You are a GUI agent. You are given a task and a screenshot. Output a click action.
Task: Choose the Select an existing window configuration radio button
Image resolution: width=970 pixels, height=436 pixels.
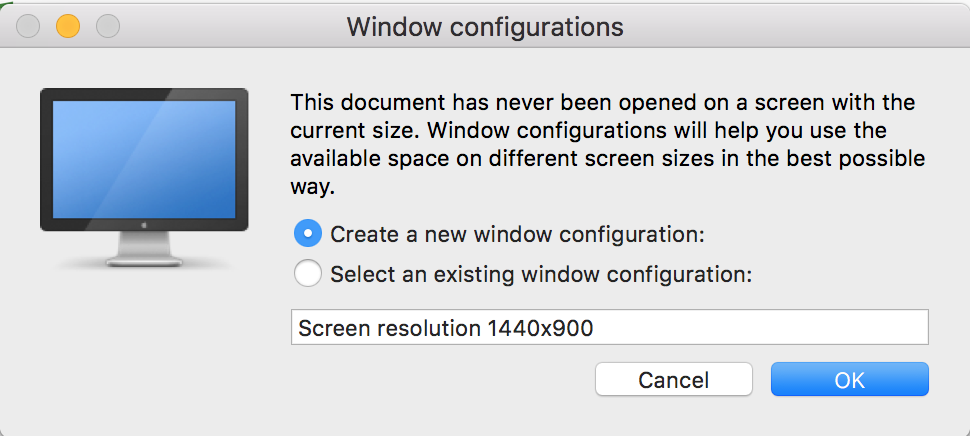click(x=308, y=273)
